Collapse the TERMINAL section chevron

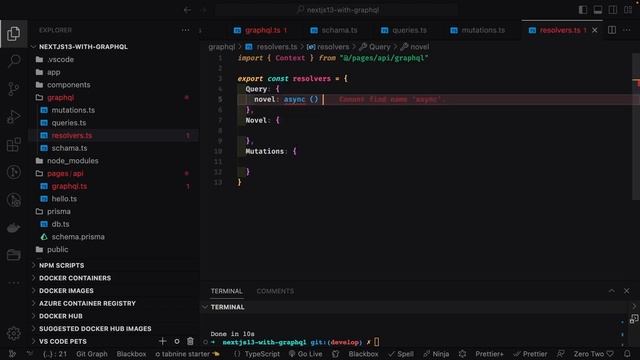[x=205, y=307]
